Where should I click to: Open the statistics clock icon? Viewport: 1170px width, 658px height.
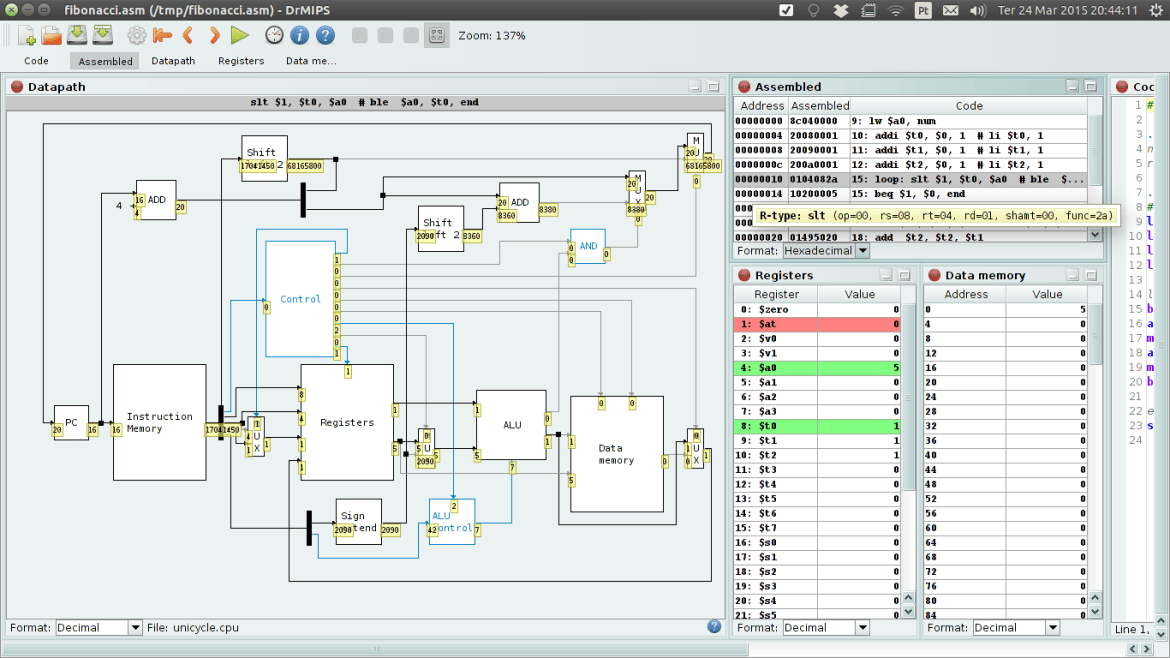274,35
